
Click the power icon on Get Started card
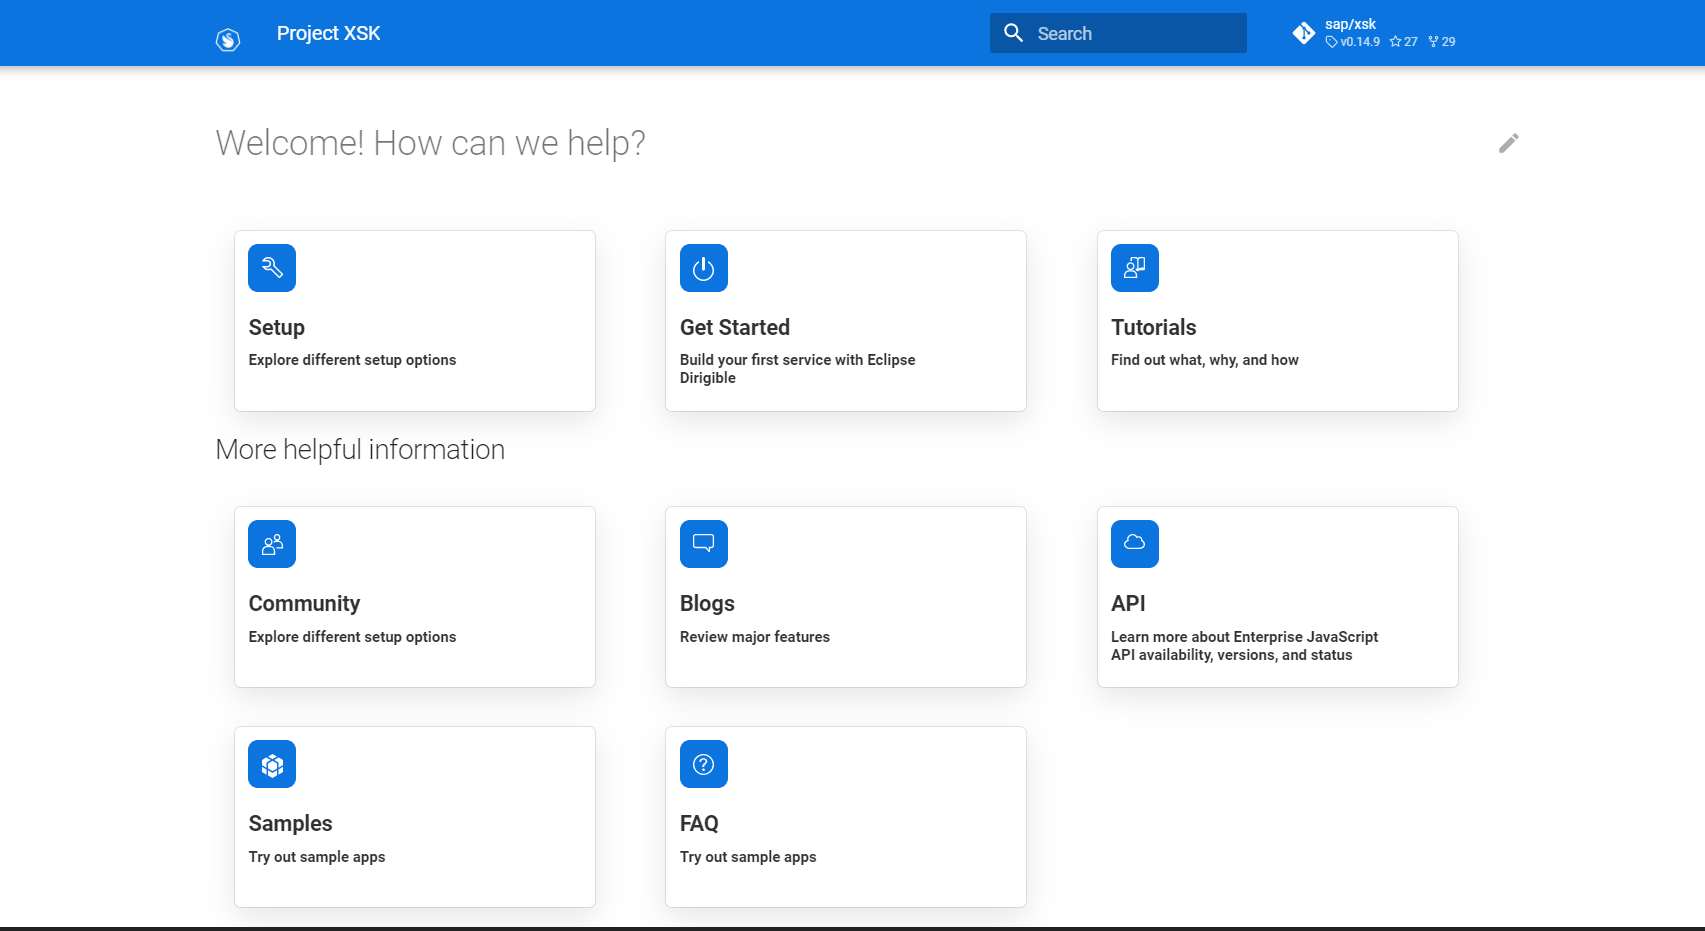[703, 267]
